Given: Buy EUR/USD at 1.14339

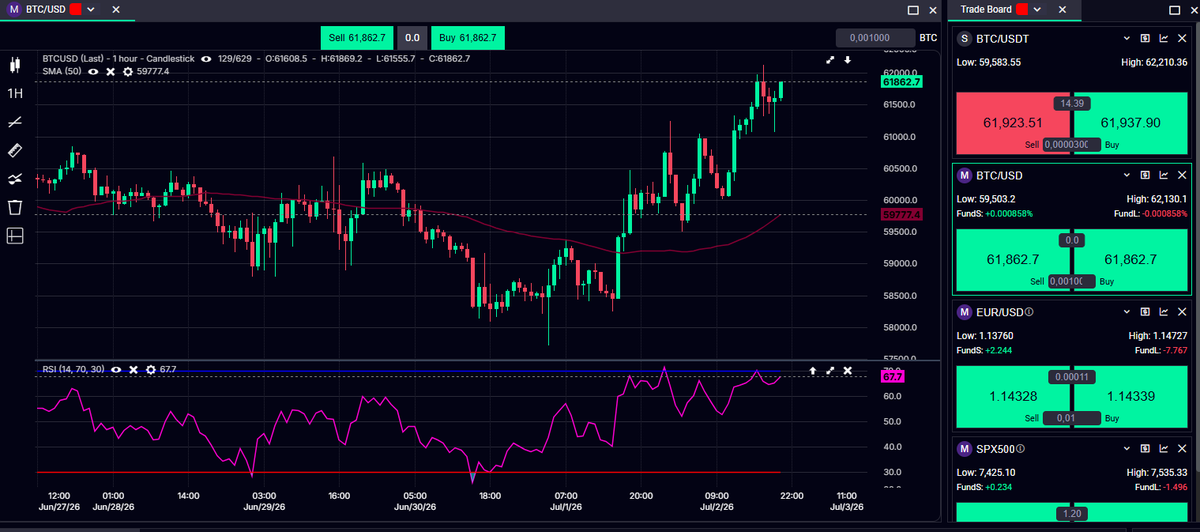Looking at the screenshot, I should click(1129, 397).
